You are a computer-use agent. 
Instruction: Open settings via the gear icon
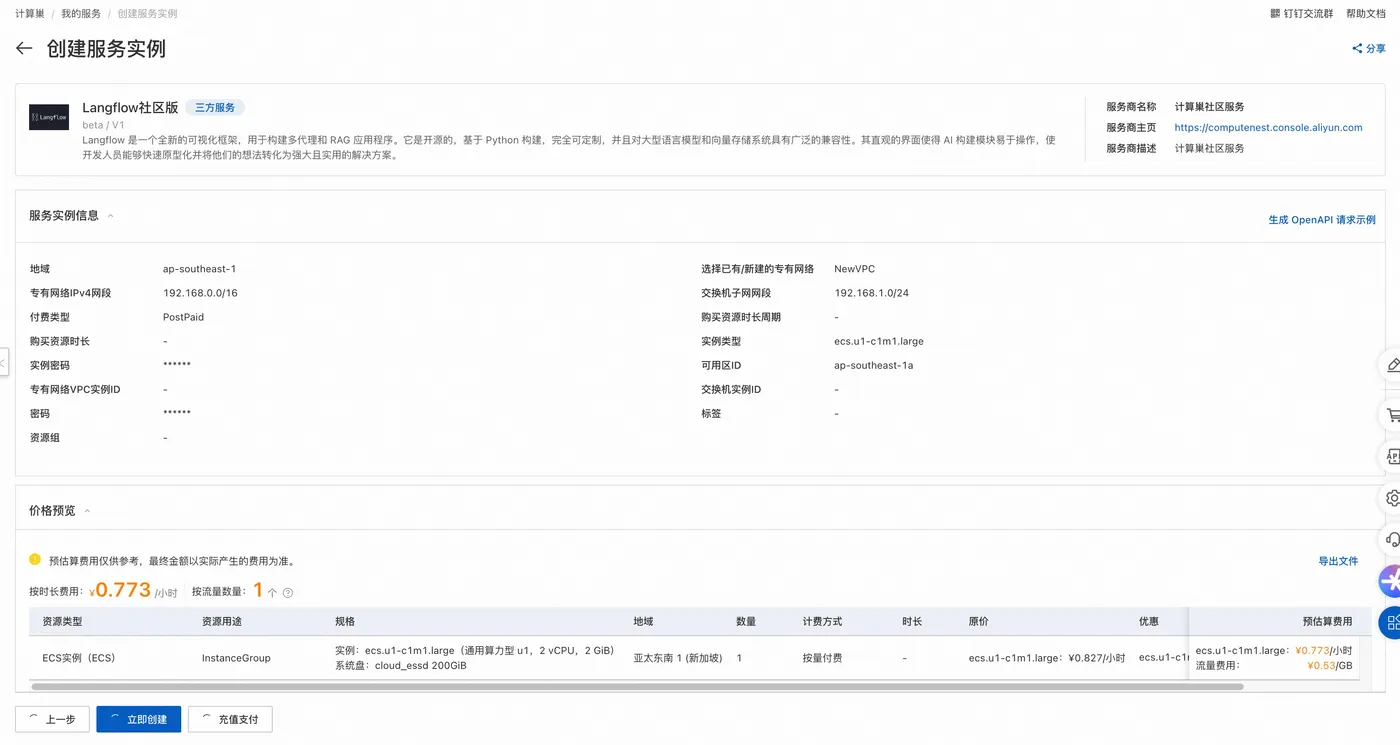click(1392, 497)
